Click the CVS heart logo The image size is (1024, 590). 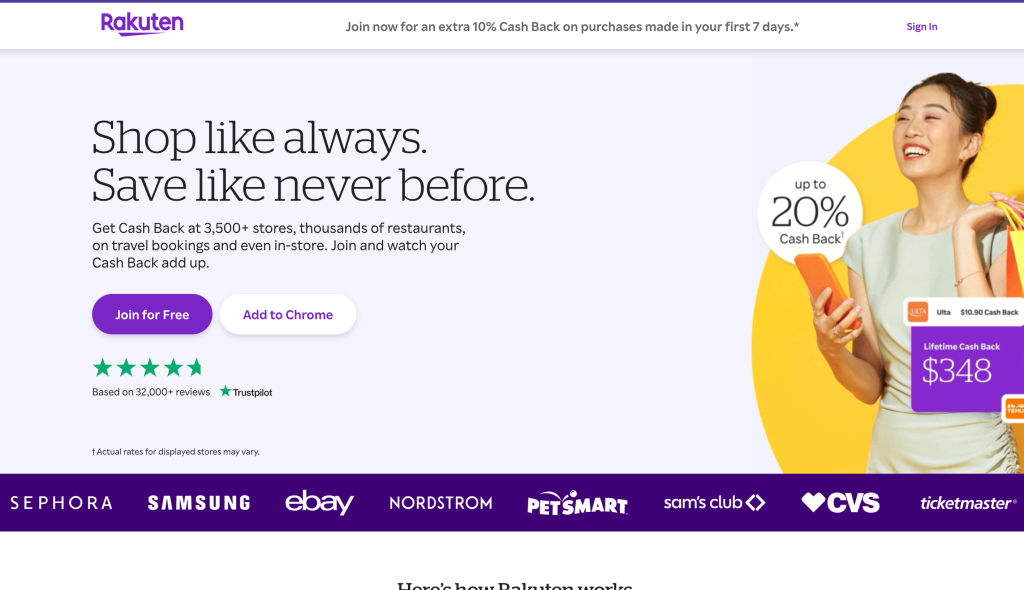pos(838,502)
